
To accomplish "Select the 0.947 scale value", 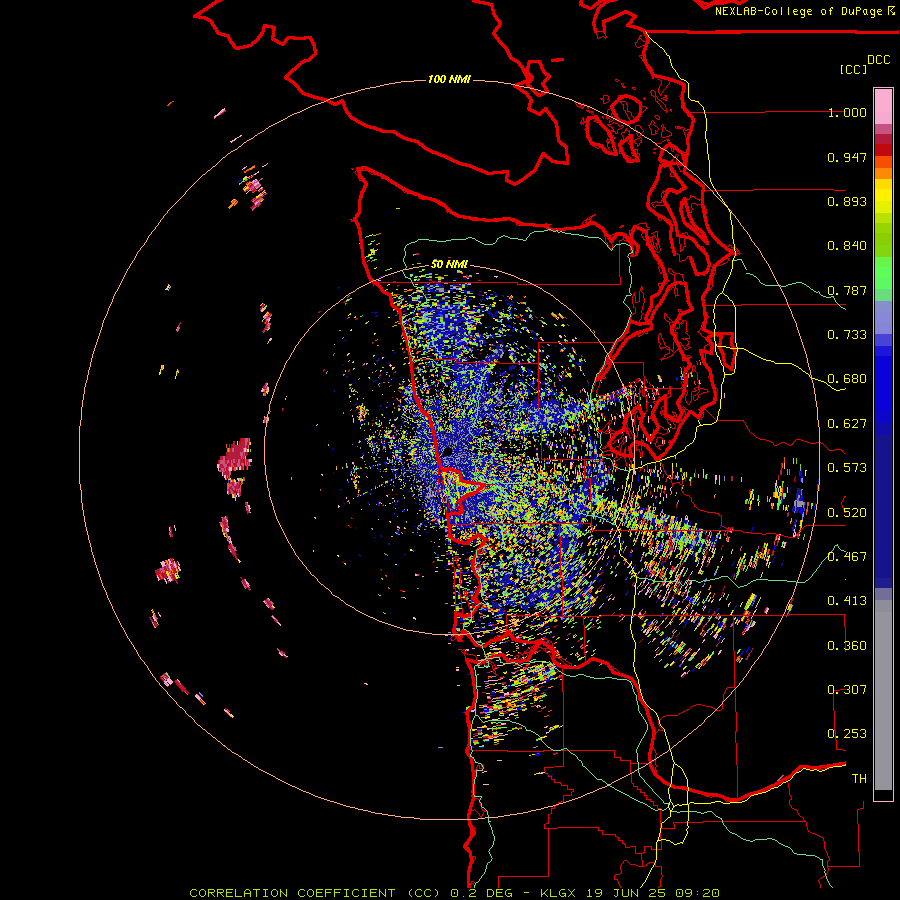I will pos(847,157).
